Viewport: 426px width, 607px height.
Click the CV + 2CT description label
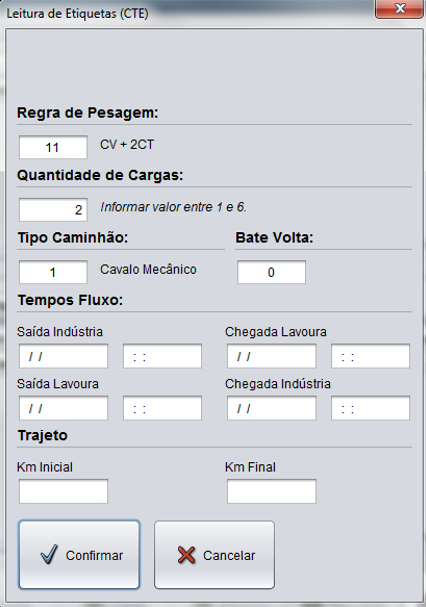pos(127,144)
